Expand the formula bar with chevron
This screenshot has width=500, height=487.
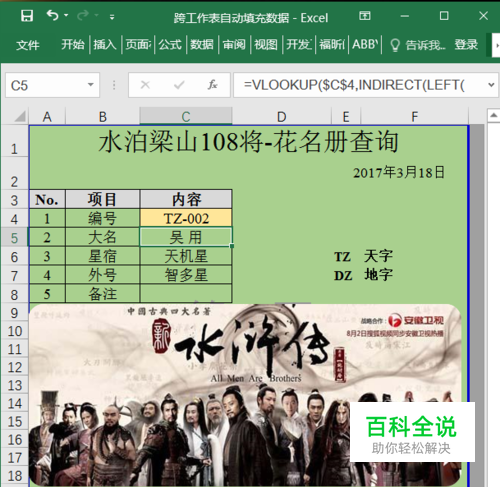491,85
